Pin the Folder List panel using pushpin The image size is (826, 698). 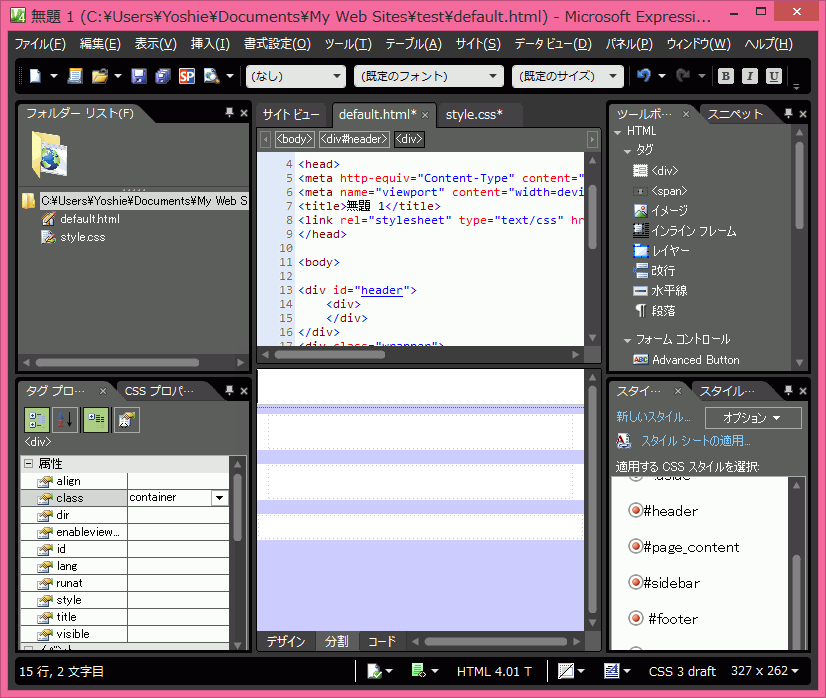(228, 114)
